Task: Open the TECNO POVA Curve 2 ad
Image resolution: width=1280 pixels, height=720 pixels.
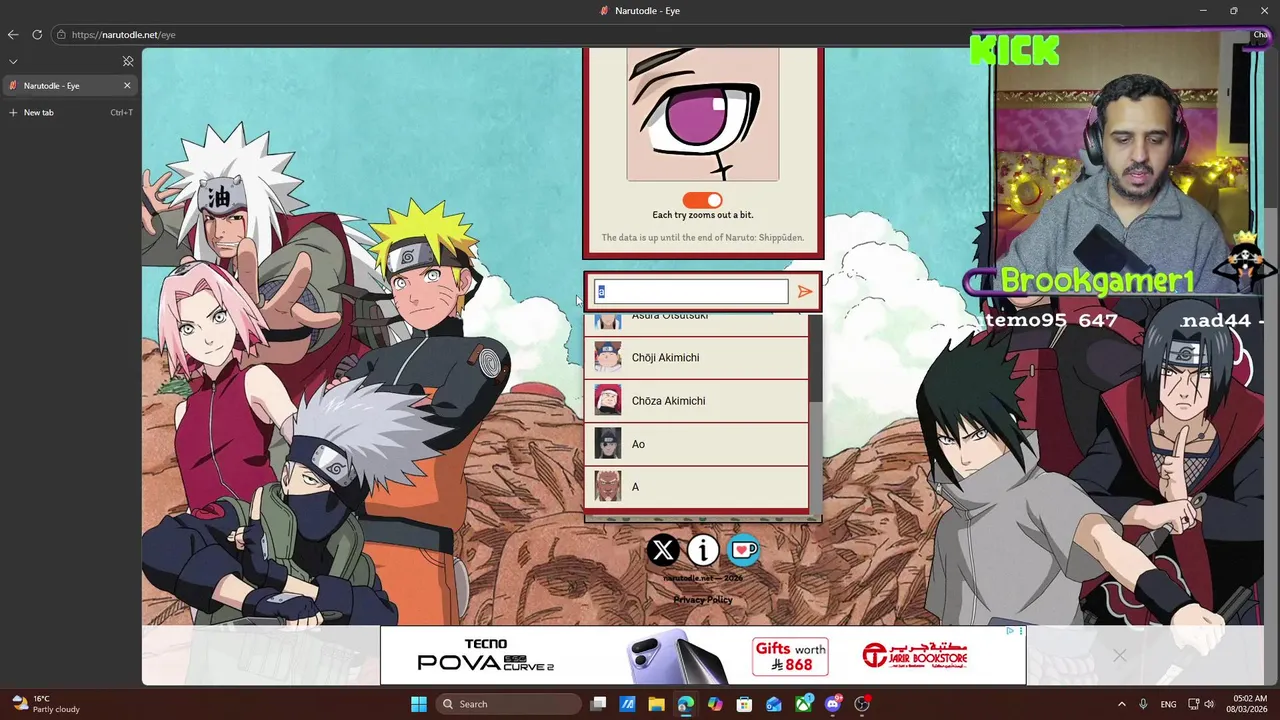Action: pos(486,656)
